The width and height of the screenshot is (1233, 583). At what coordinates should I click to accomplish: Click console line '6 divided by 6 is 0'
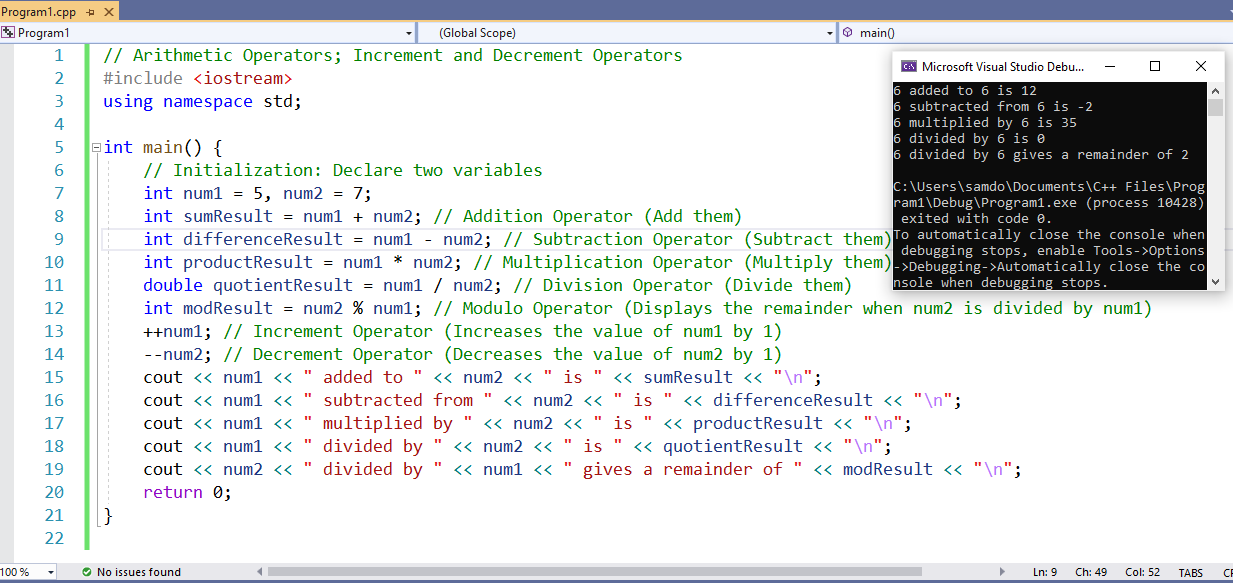(969, 139)
